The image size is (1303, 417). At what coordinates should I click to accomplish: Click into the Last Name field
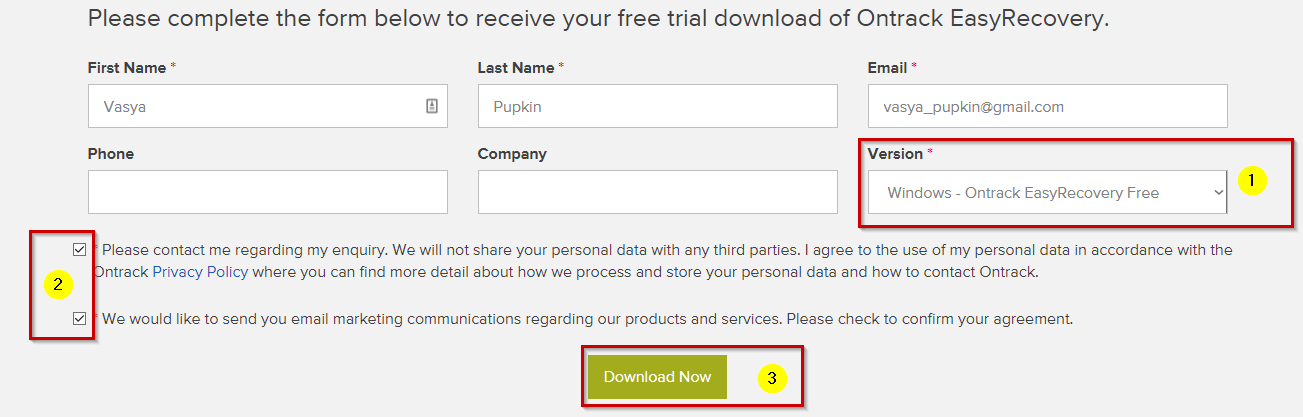click(657, 106)
